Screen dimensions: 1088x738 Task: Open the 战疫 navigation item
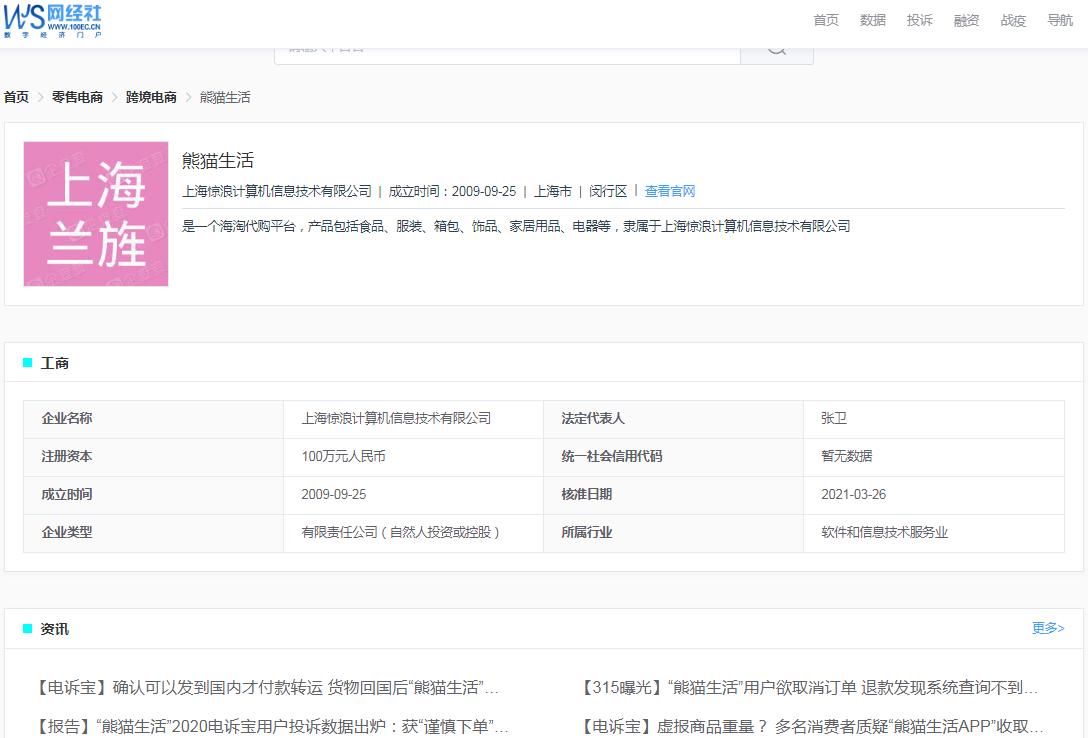[1012, 19]
